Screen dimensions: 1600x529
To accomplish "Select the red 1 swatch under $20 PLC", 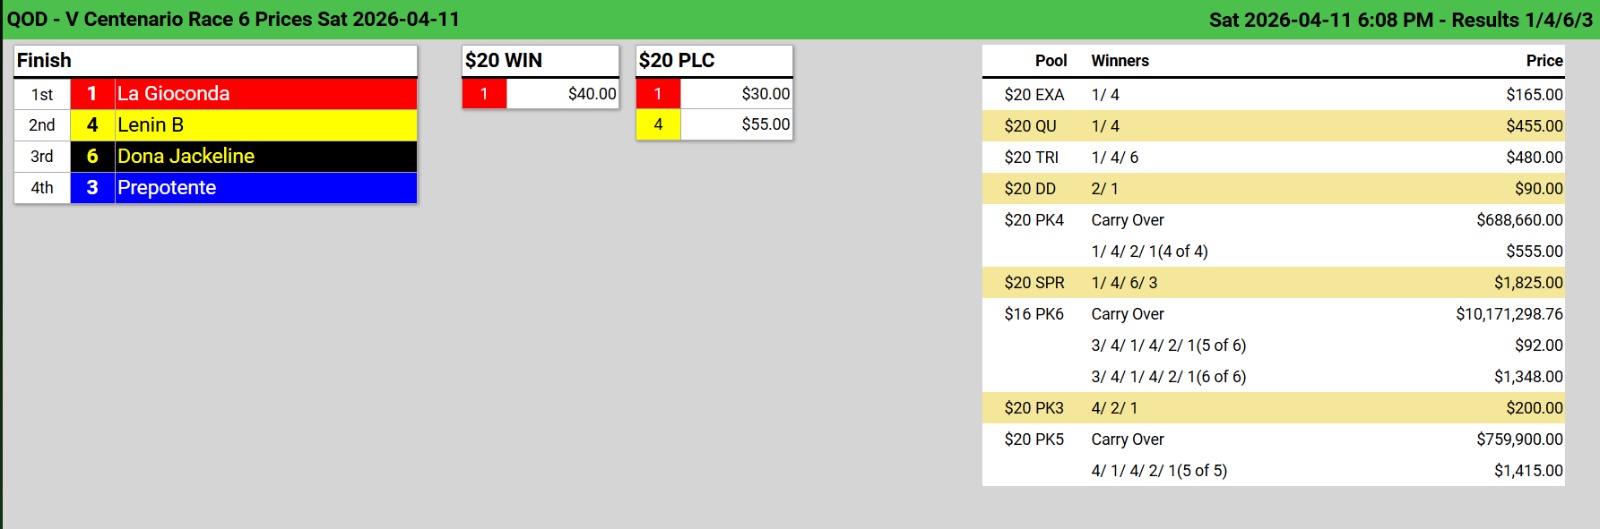I will [x=658, y=94].
